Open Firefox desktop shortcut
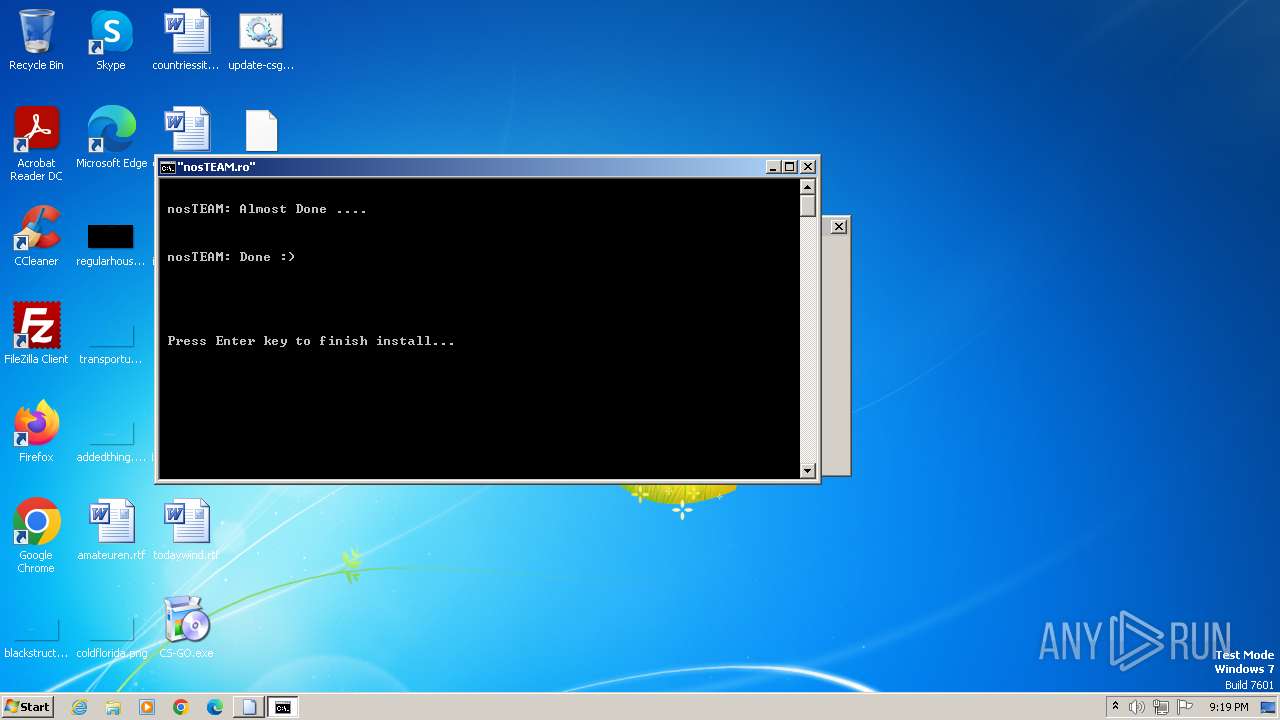The width and height of the screenshot is (1280, 720). coord(36,432)
